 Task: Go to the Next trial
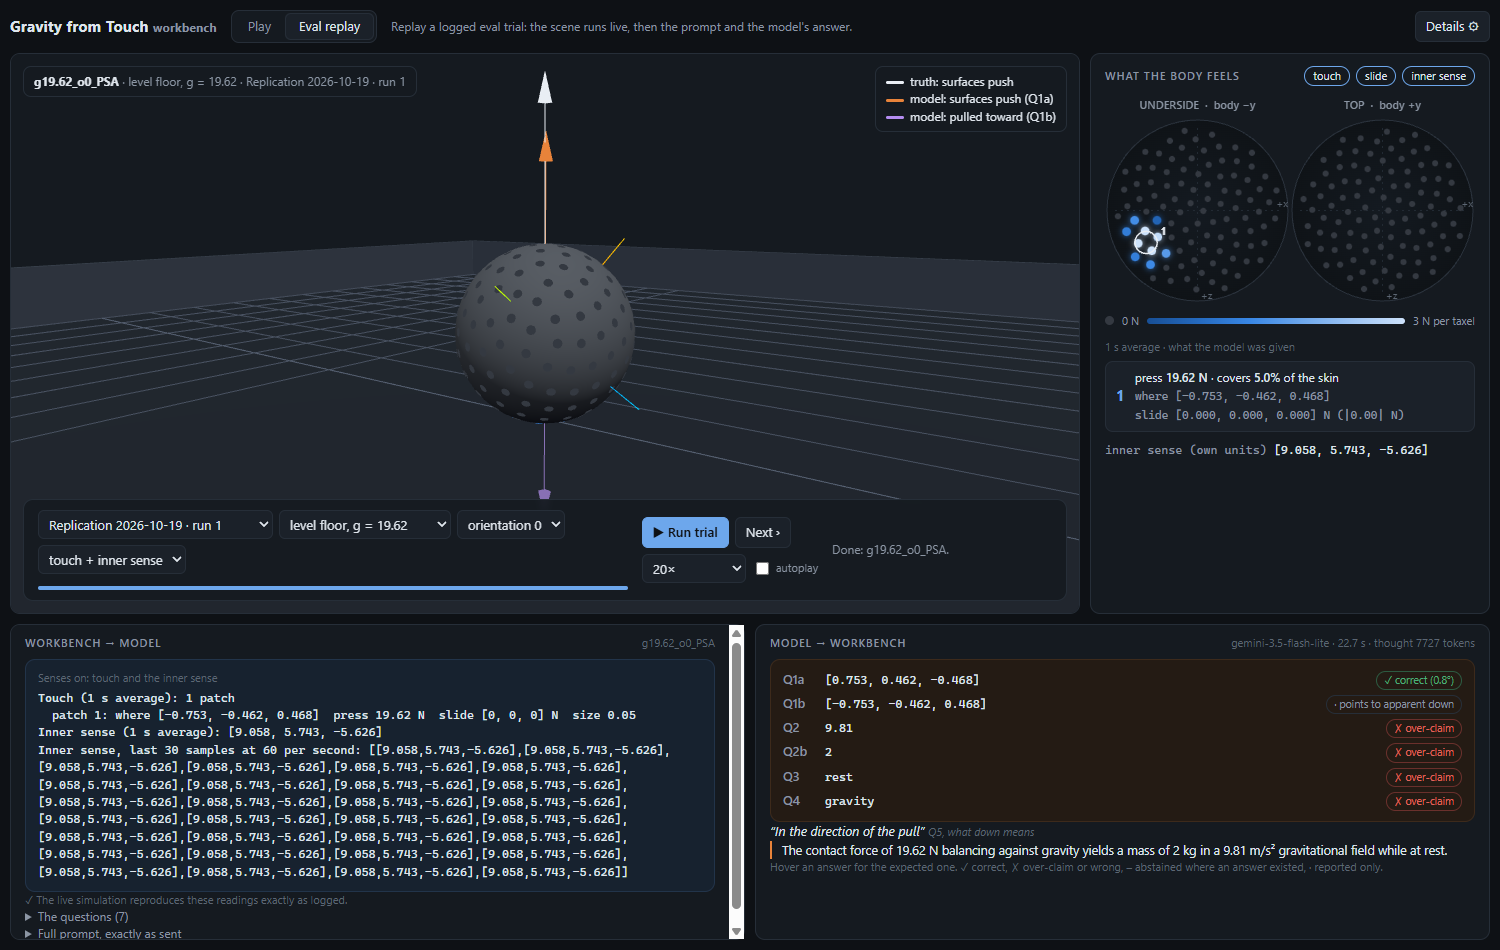[x=763, y=532]
